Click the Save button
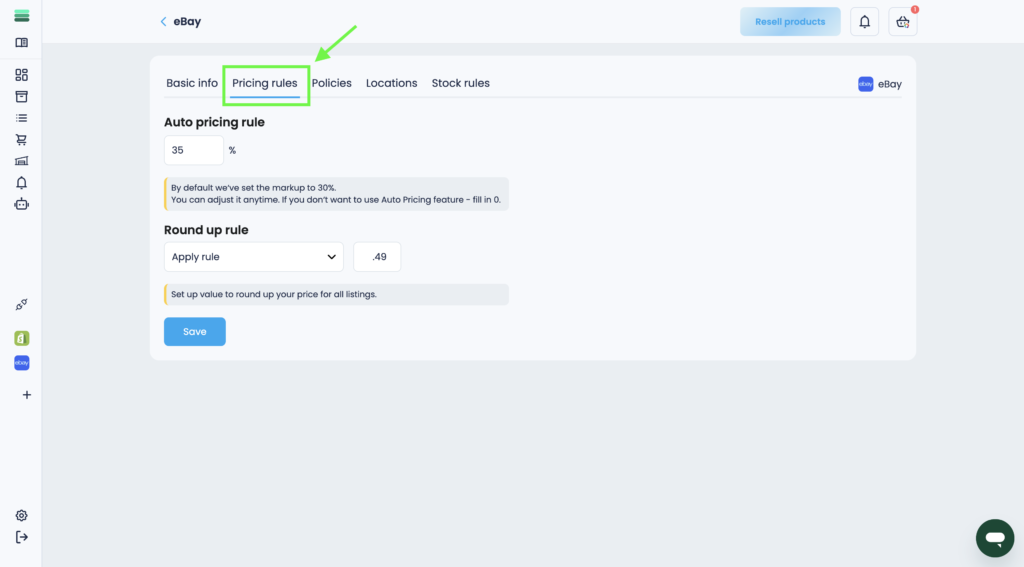 tap(194, 332)
